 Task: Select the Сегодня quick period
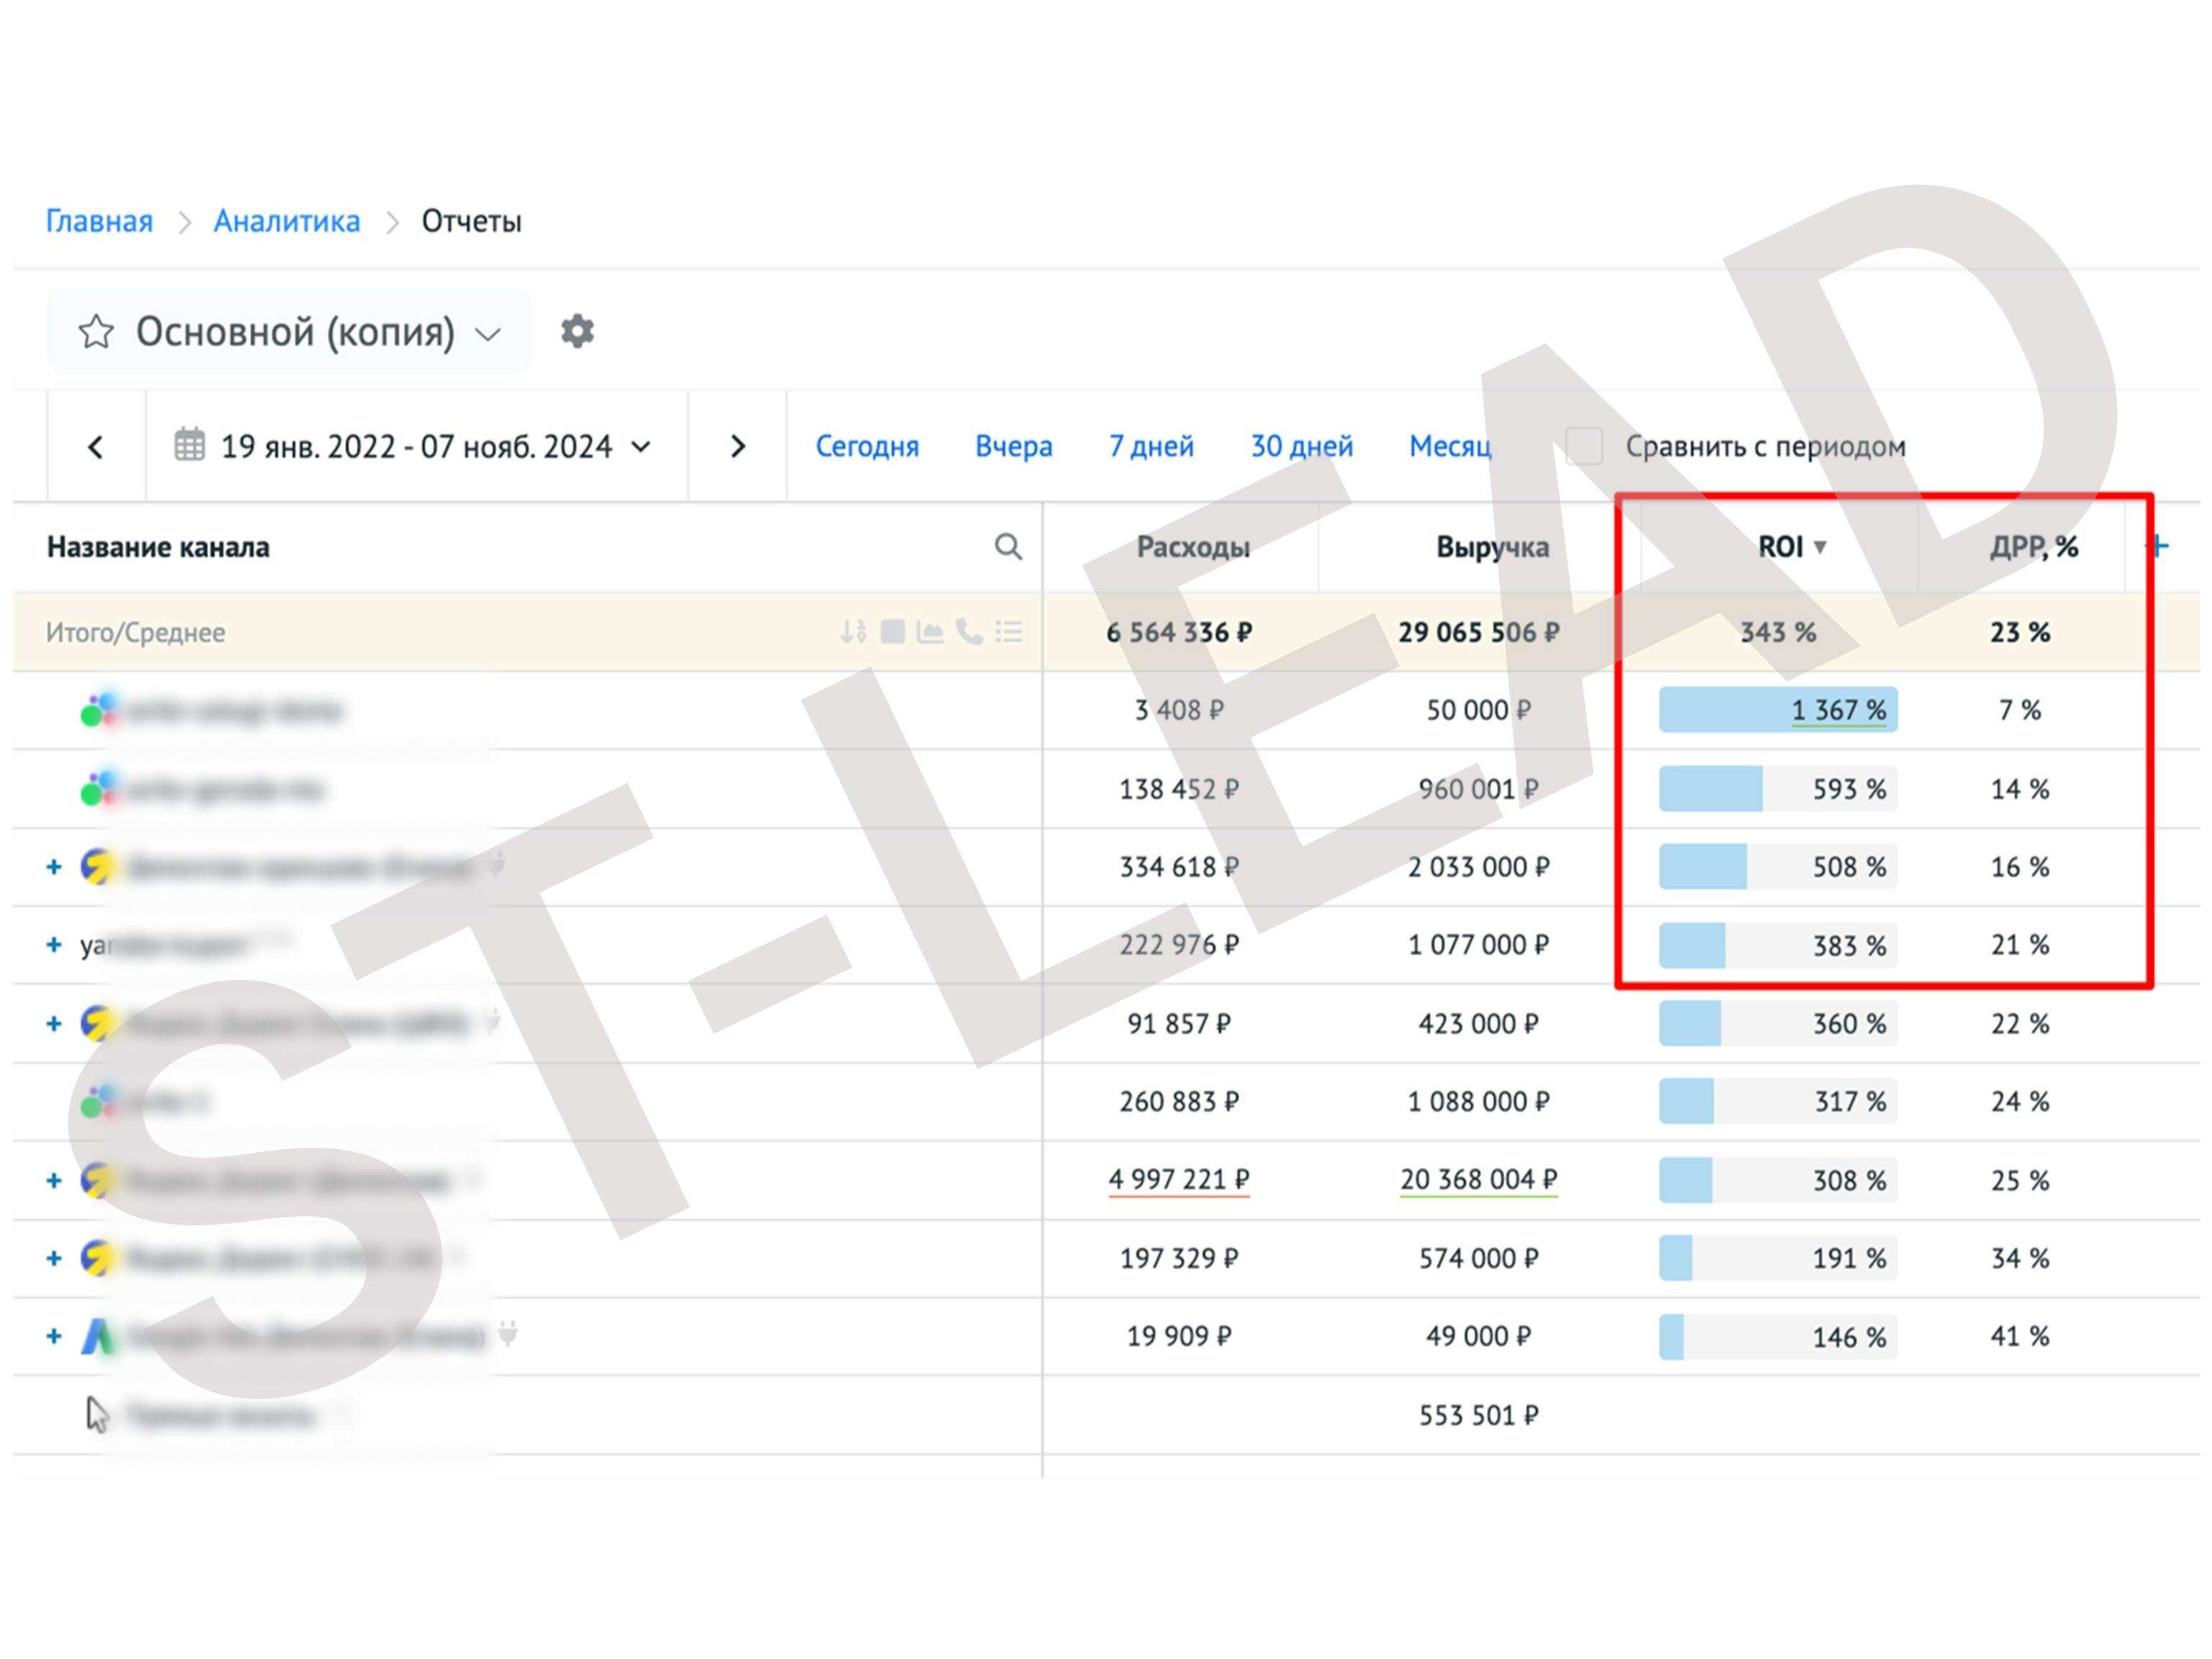[867, 446]
